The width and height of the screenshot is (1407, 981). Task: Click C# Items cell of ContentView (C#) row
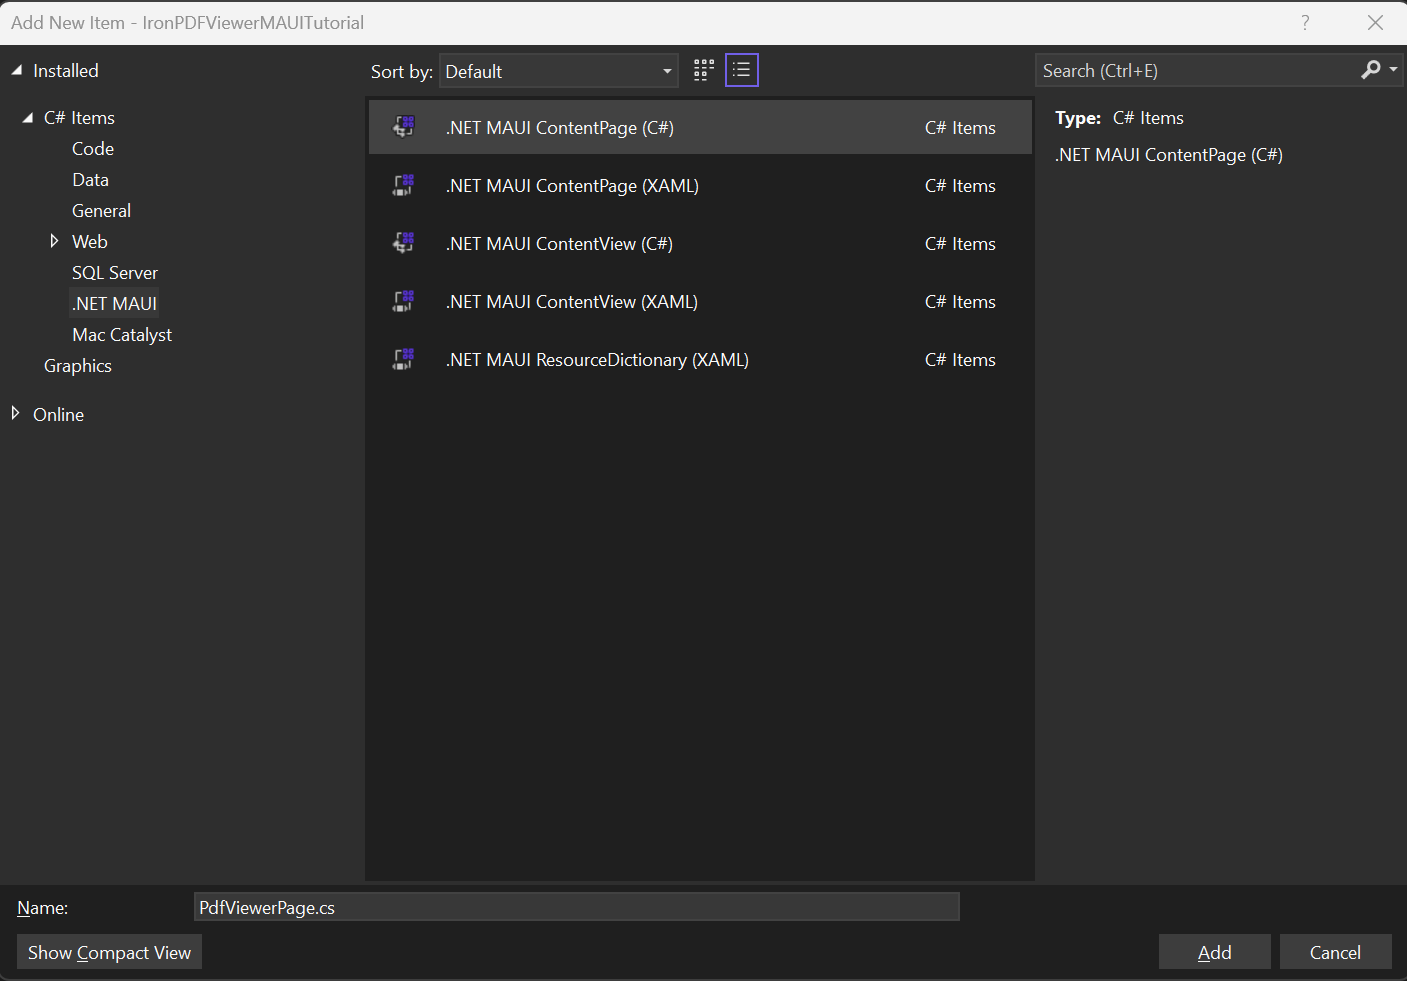(960, 244)
